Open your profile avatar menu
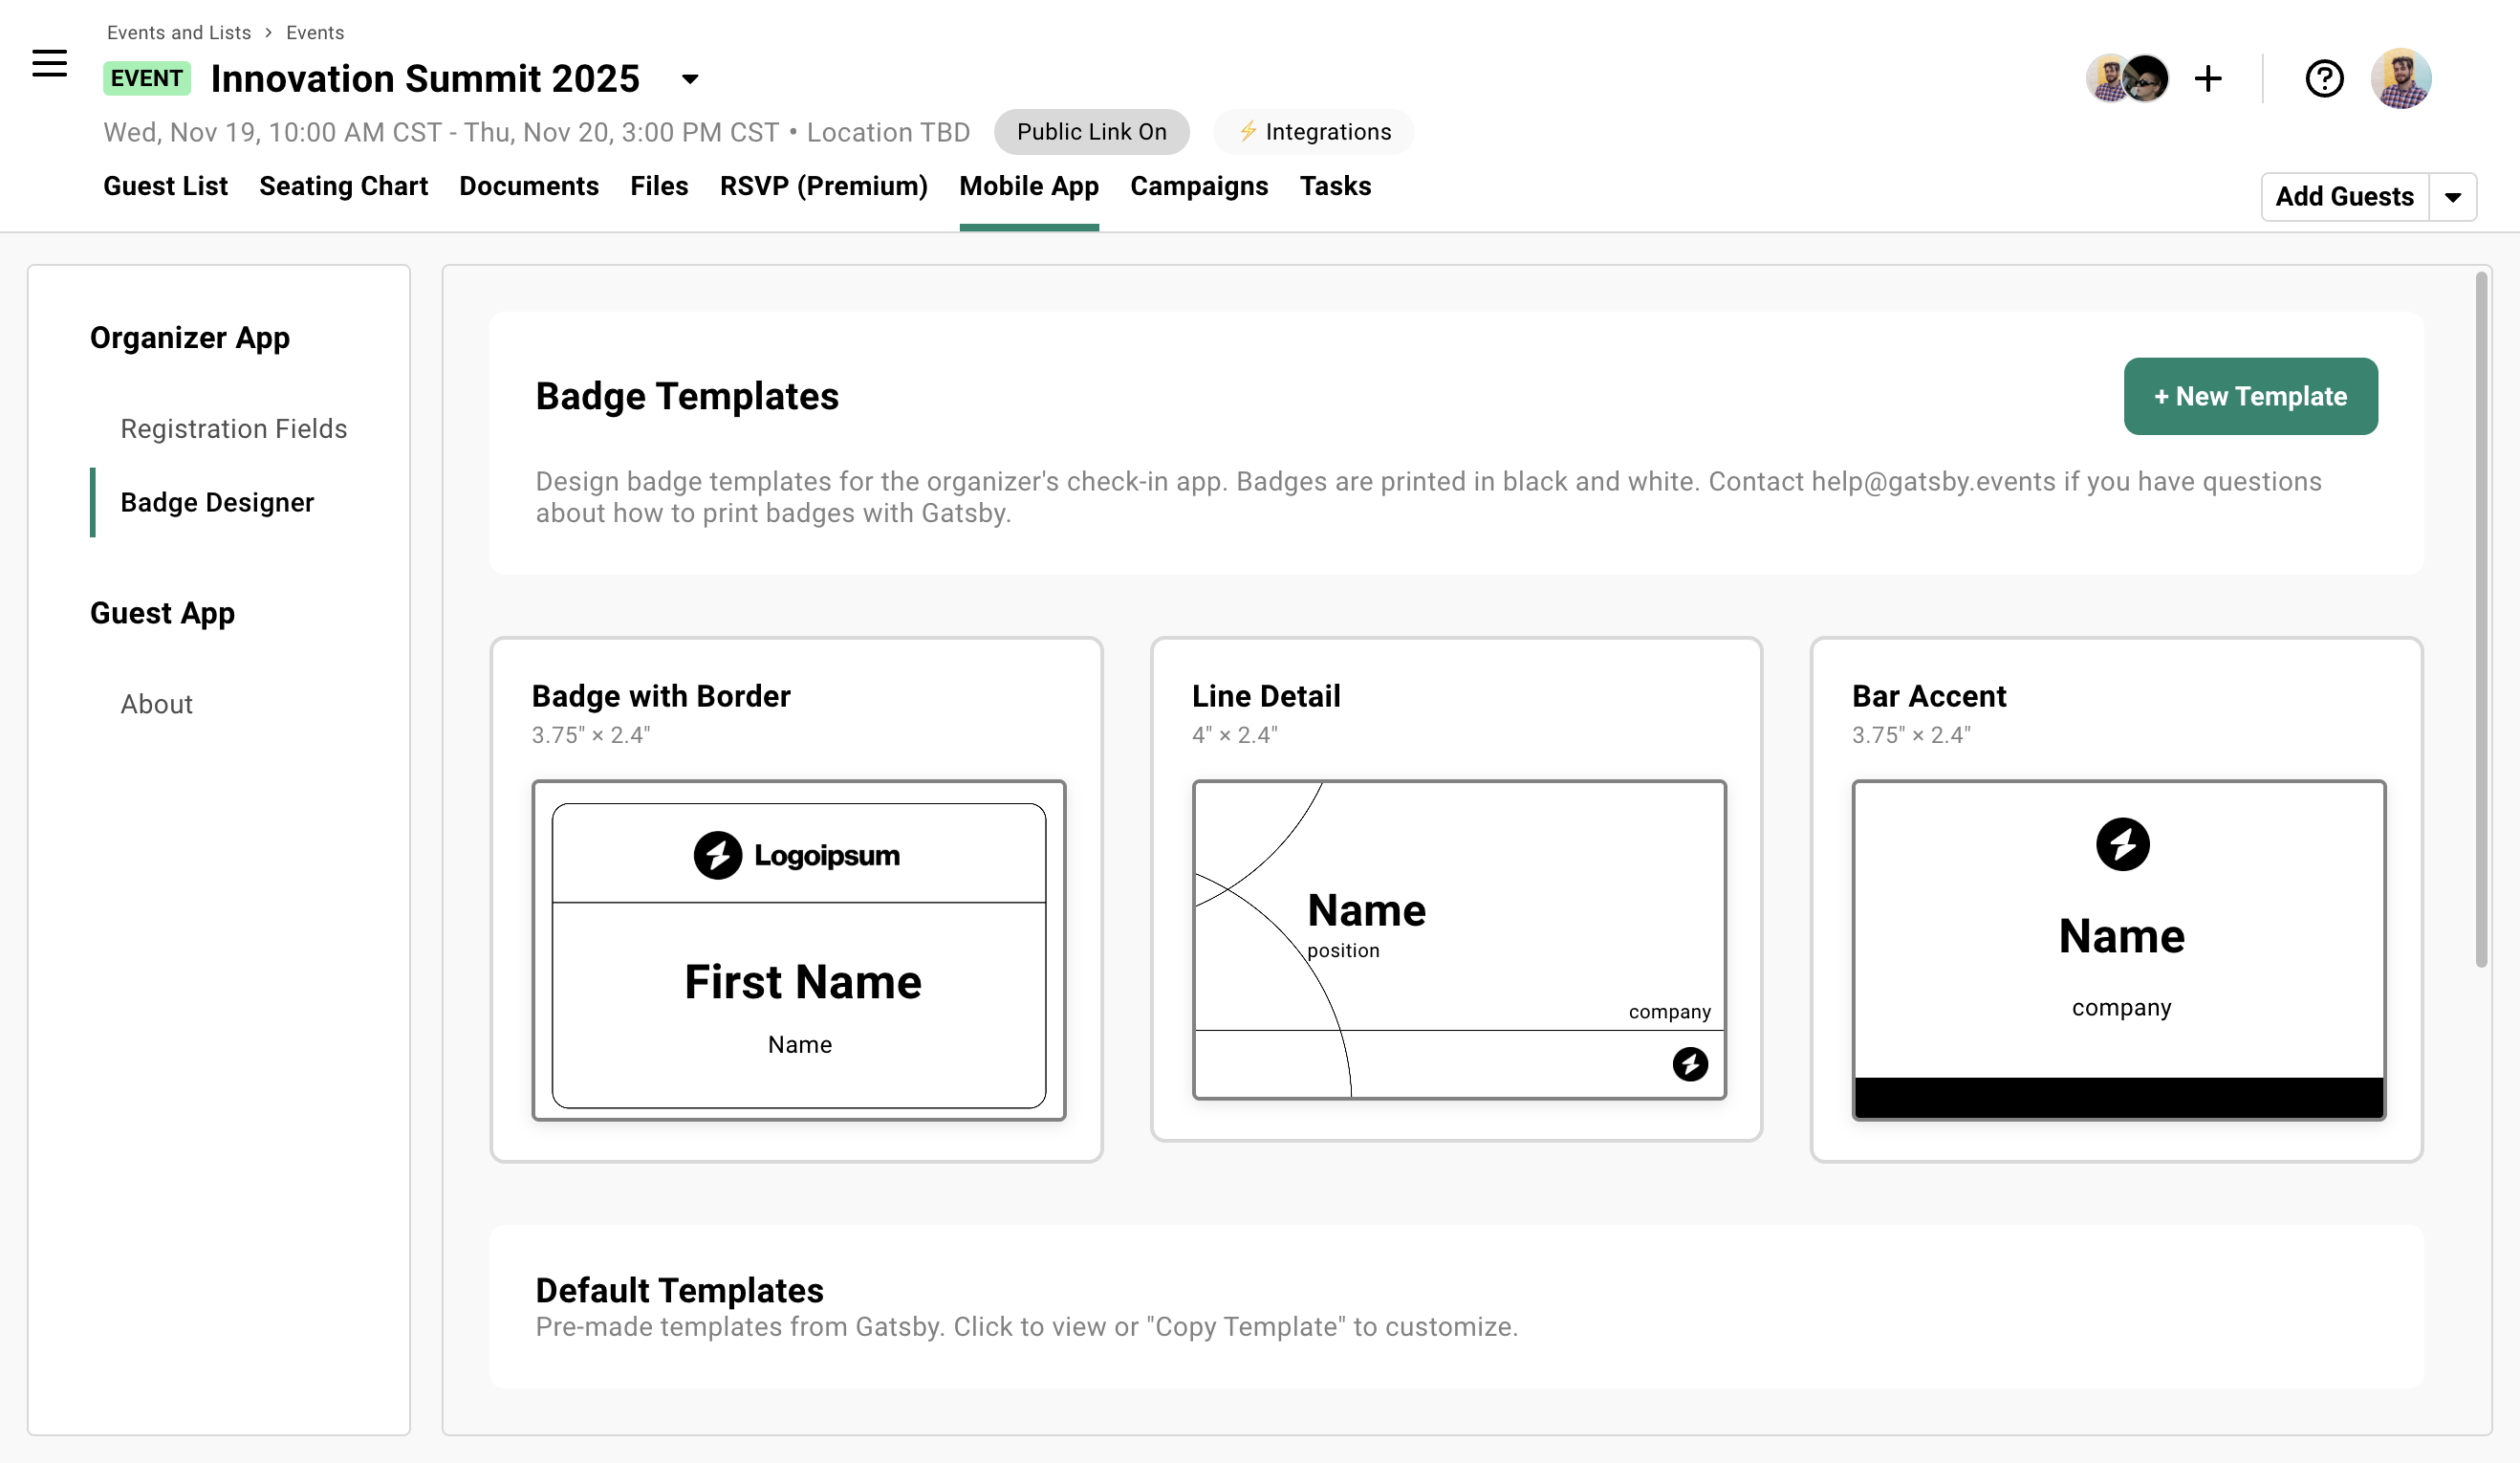Screen dimensions: 2520x1463 (x=2402, y=78)
